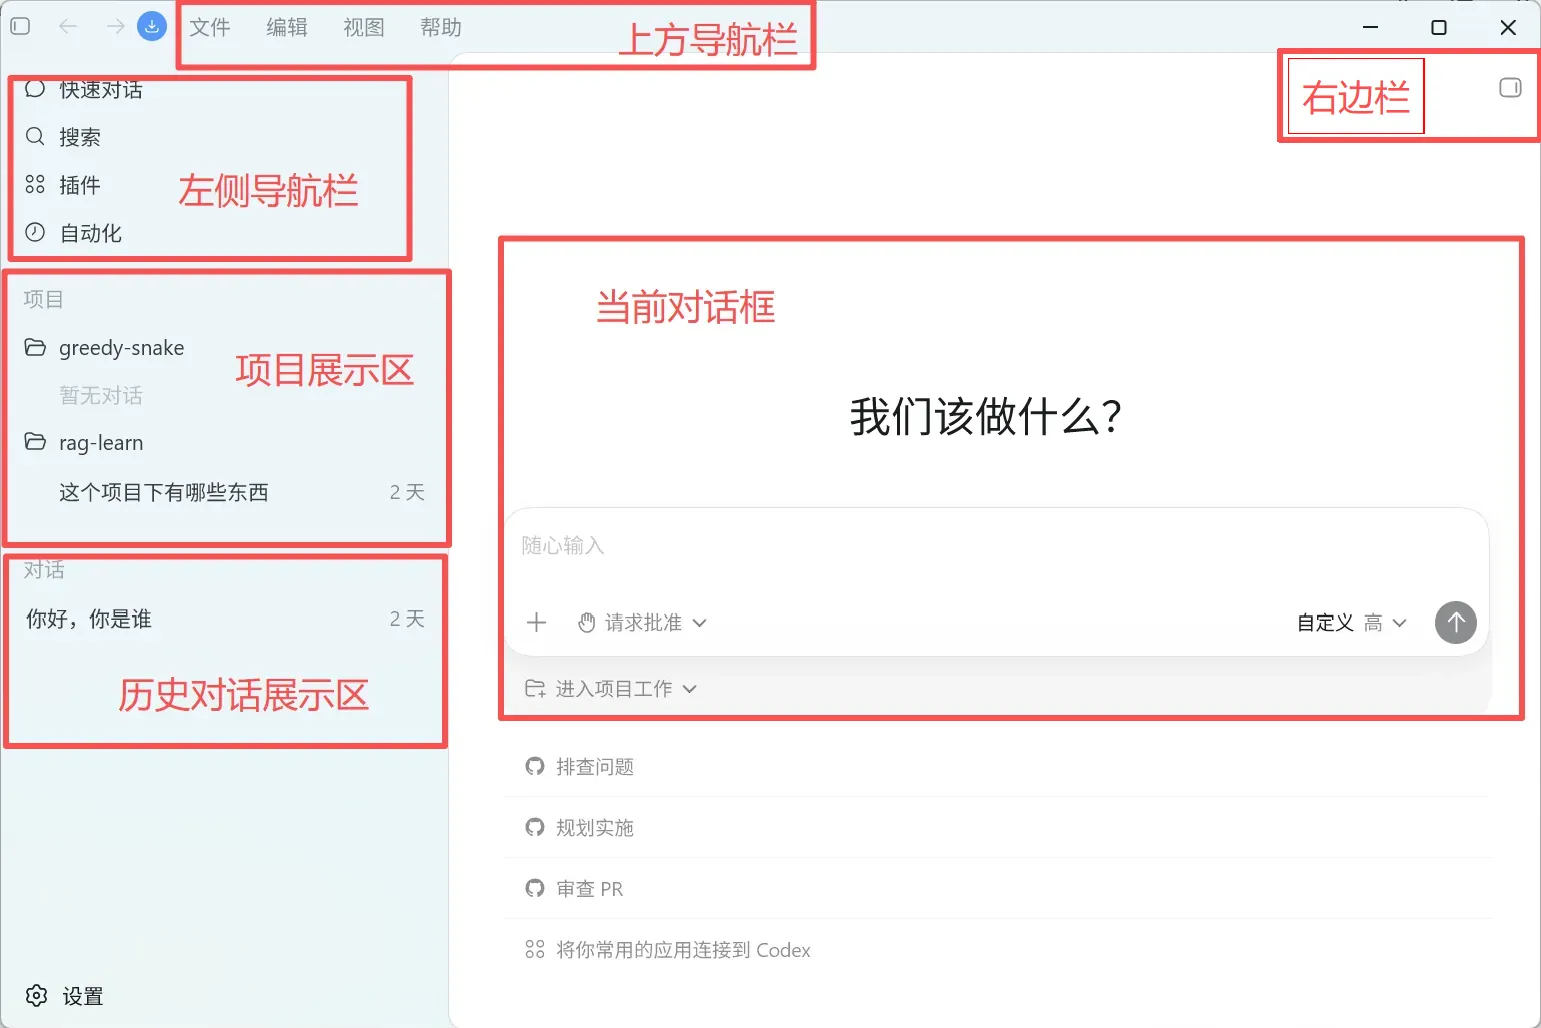
Task: Click the clock icon beside 自动化
Action: [x=35, y=232]
